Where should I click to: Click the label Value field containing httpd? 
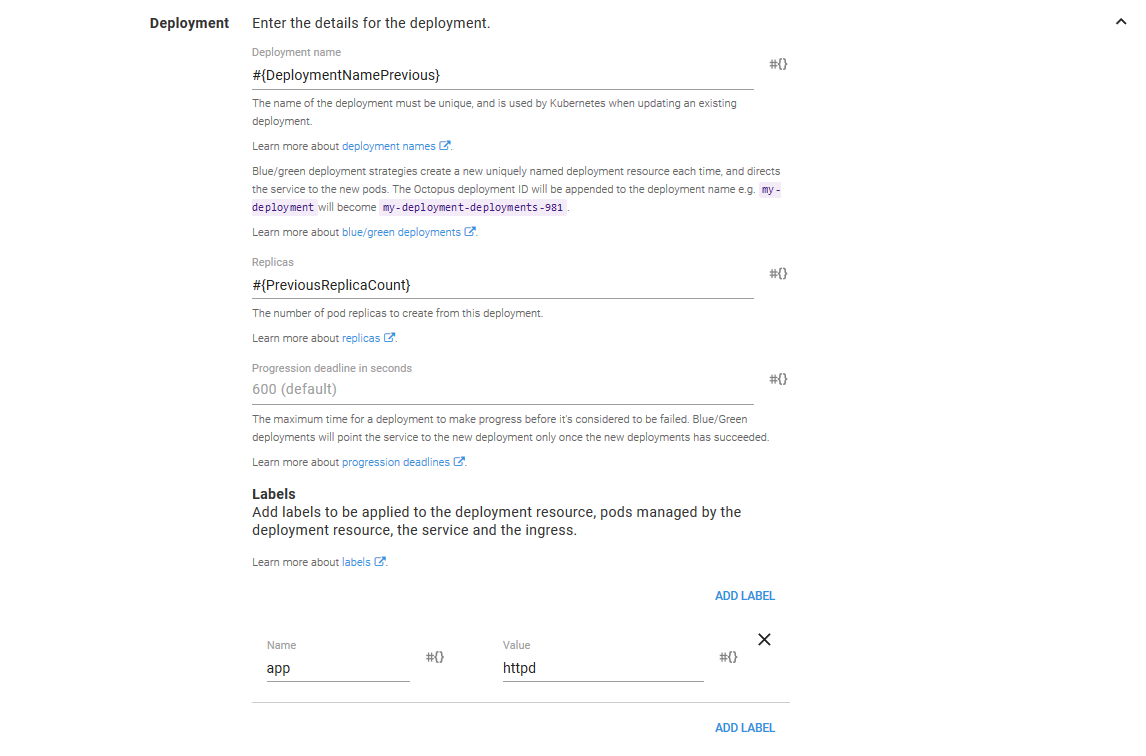[602, 668]
